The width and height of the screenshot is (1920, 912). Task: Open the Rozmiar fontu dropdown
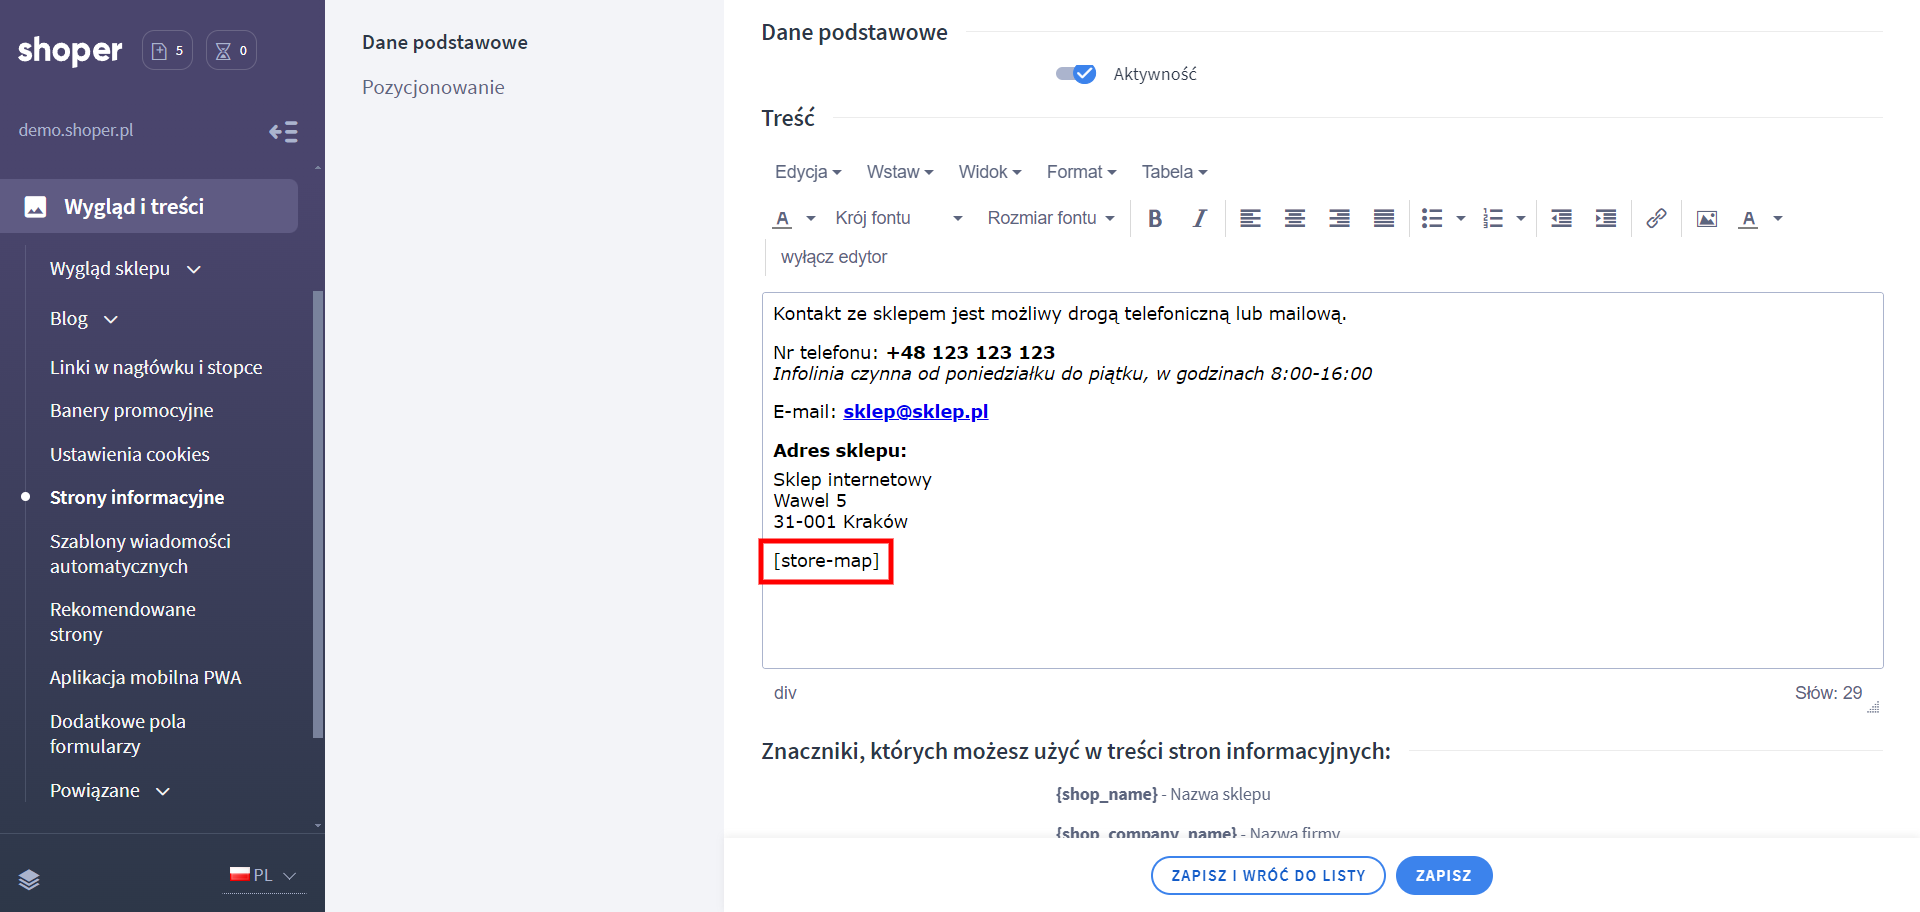point(1050,218)
